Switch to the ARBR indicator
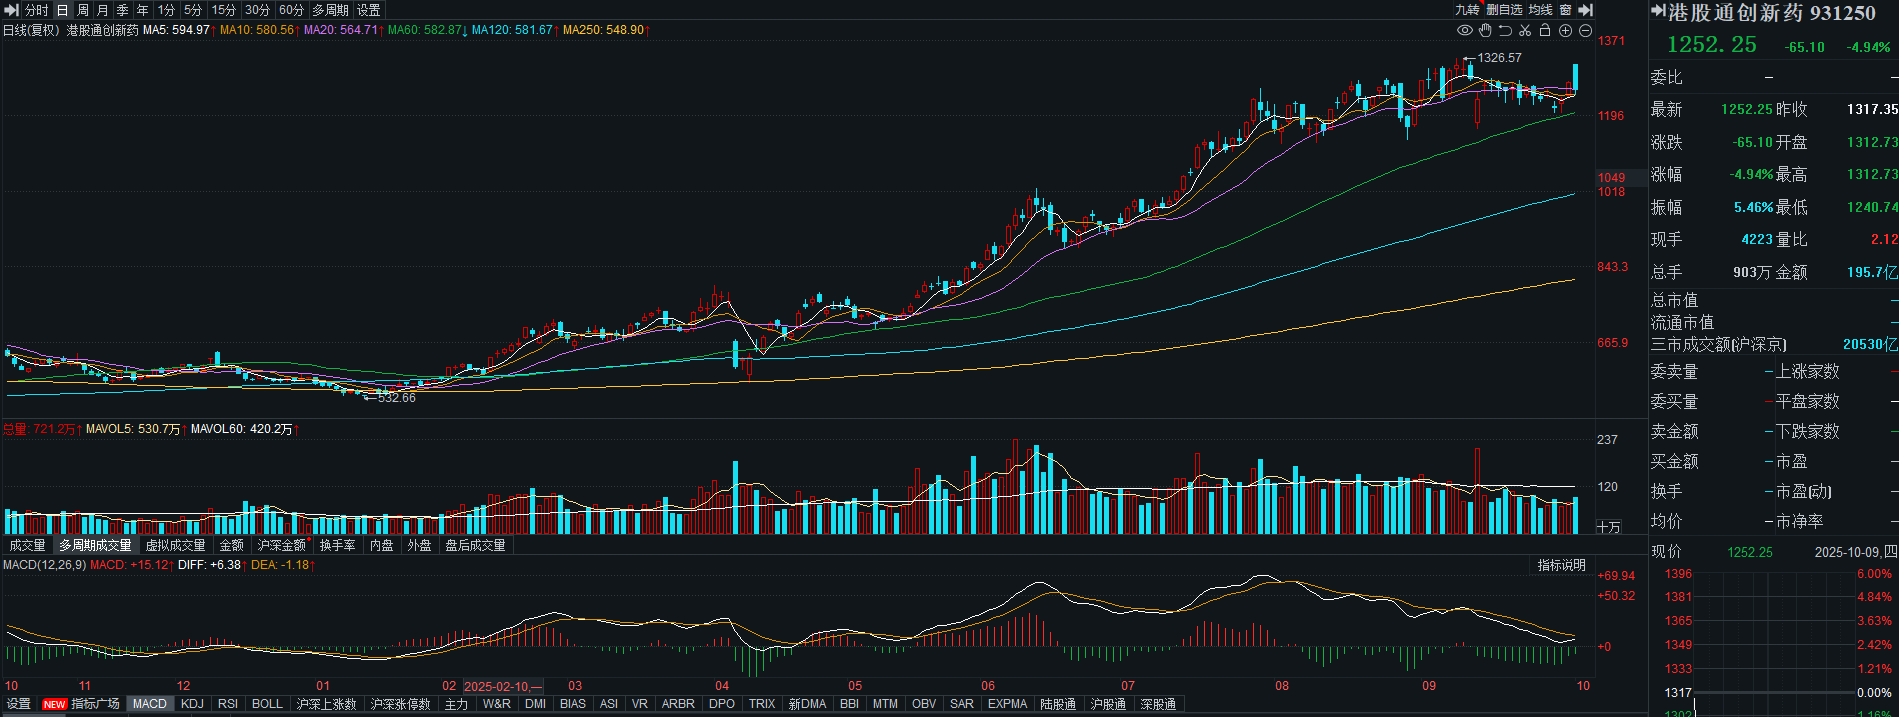 (678, 704)
